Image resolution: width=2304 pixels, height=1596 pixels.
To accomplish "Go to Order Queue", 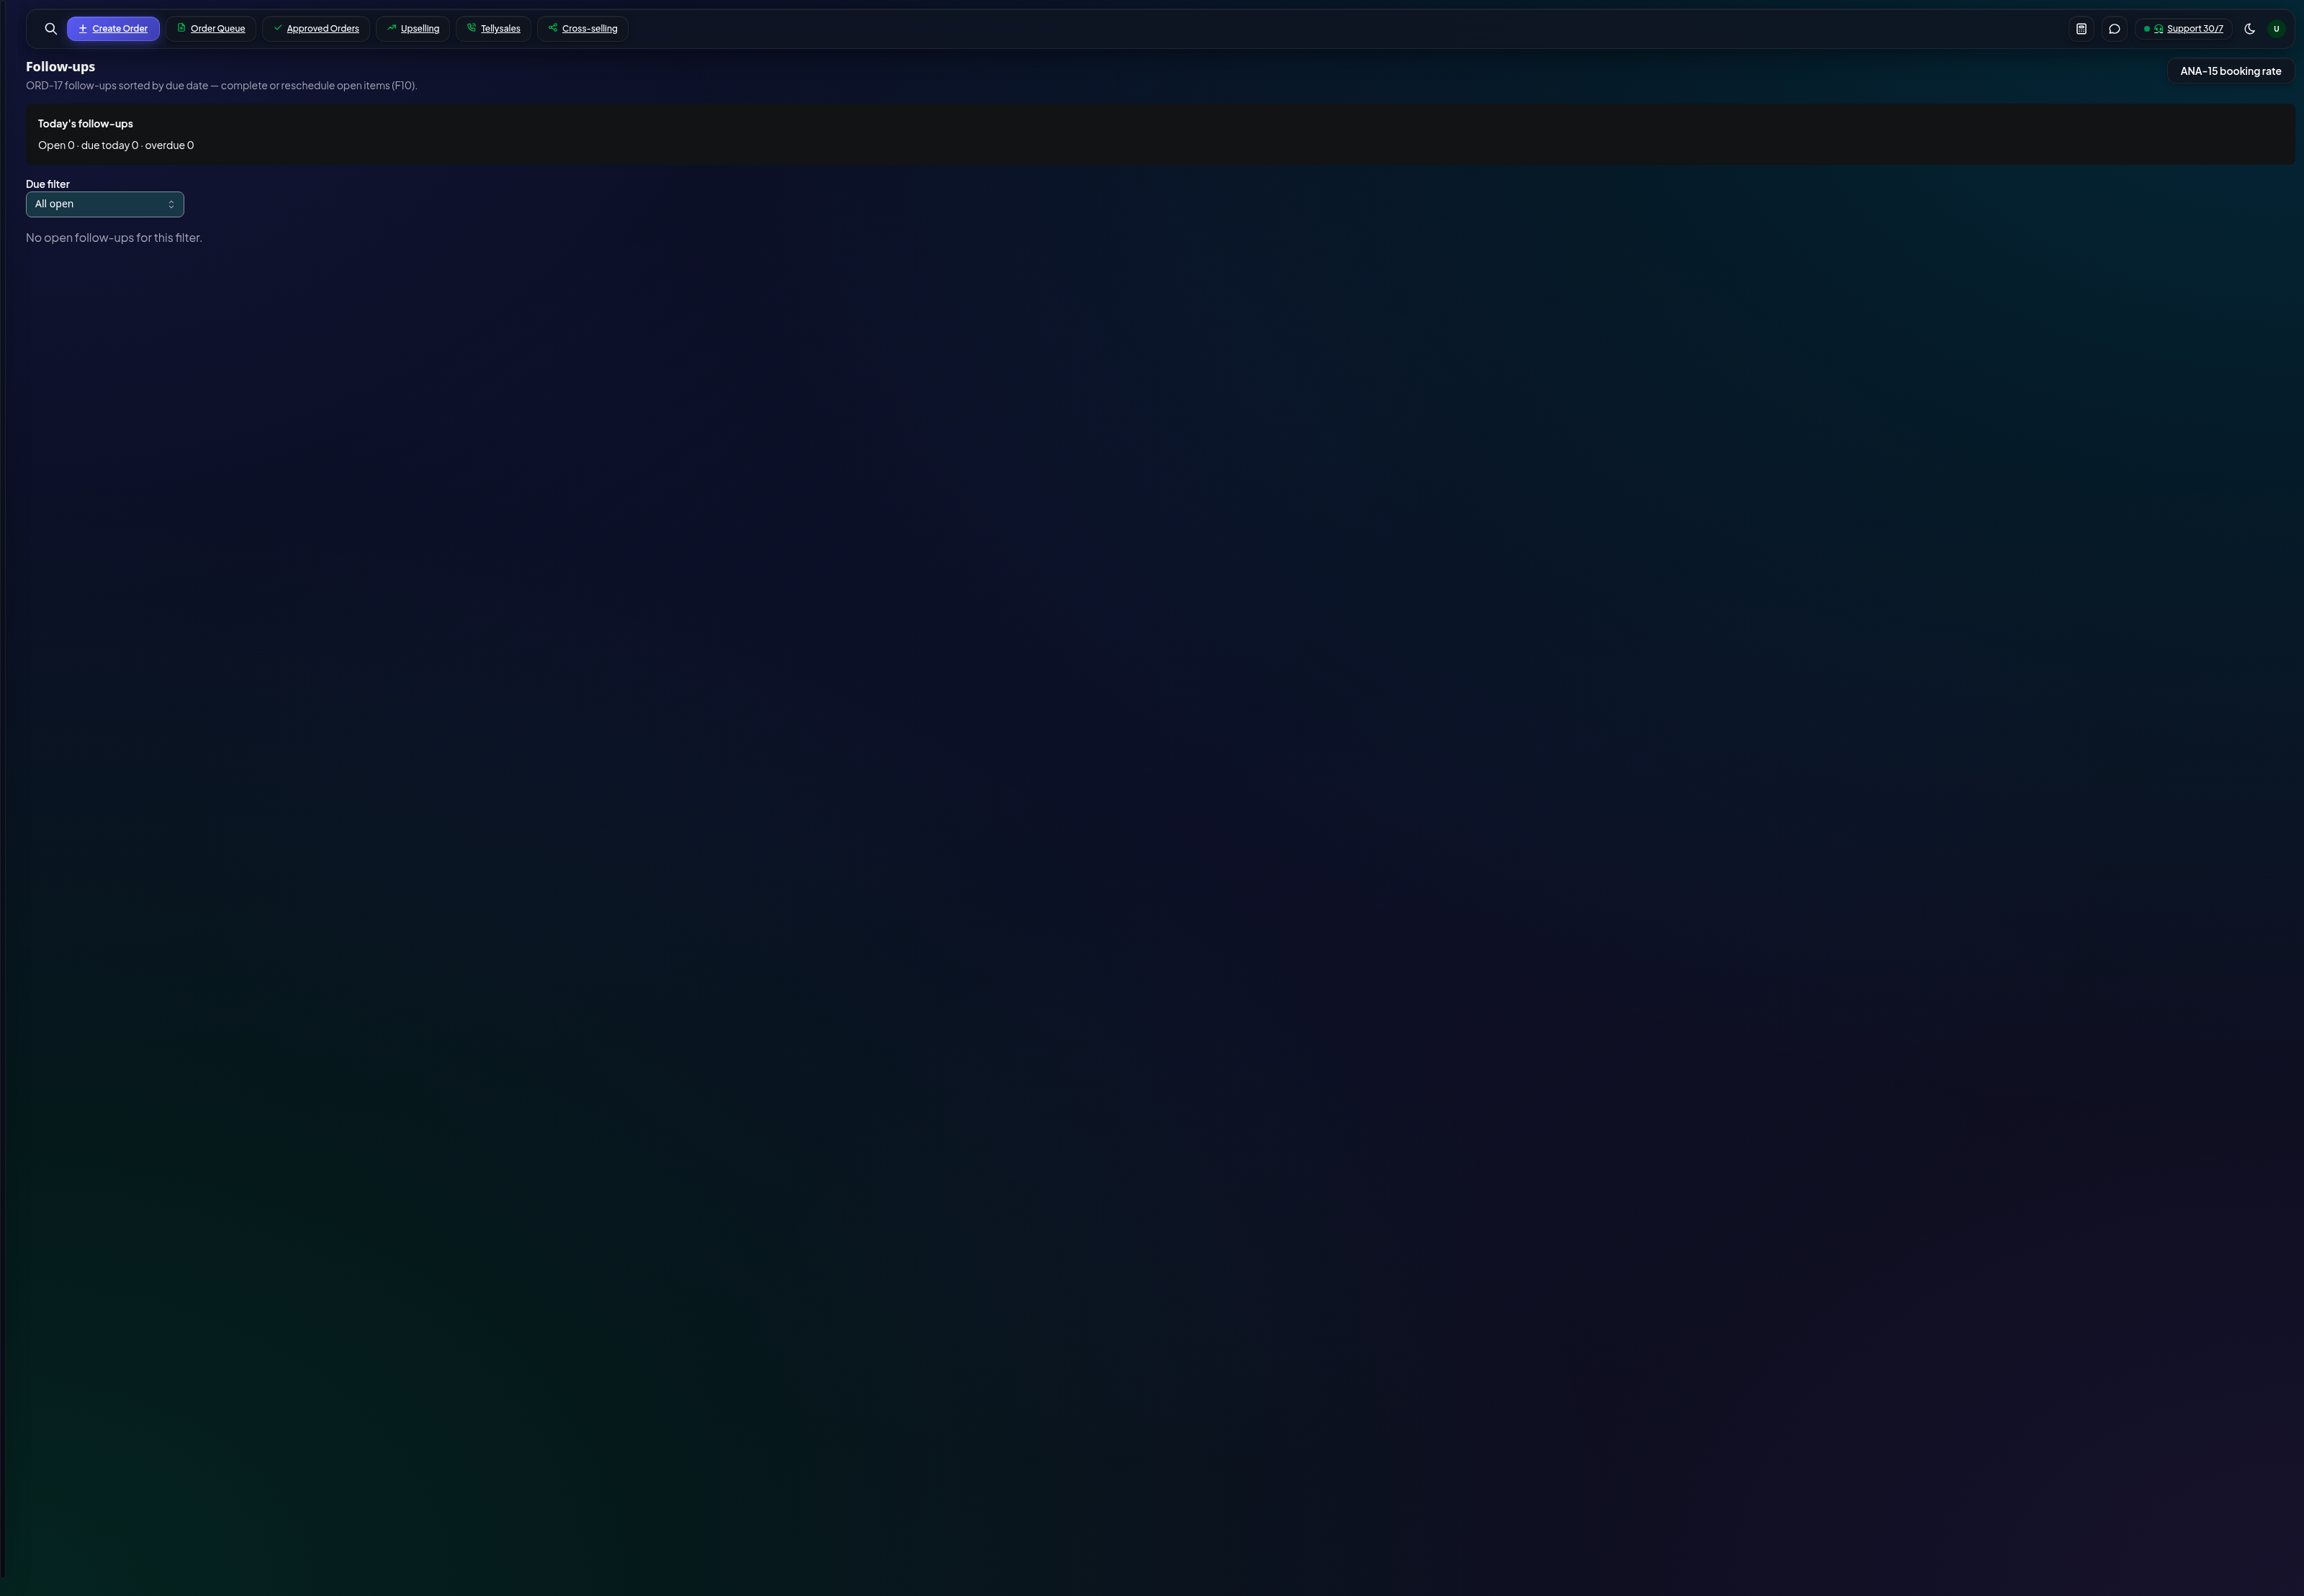I will coord(211,29).
